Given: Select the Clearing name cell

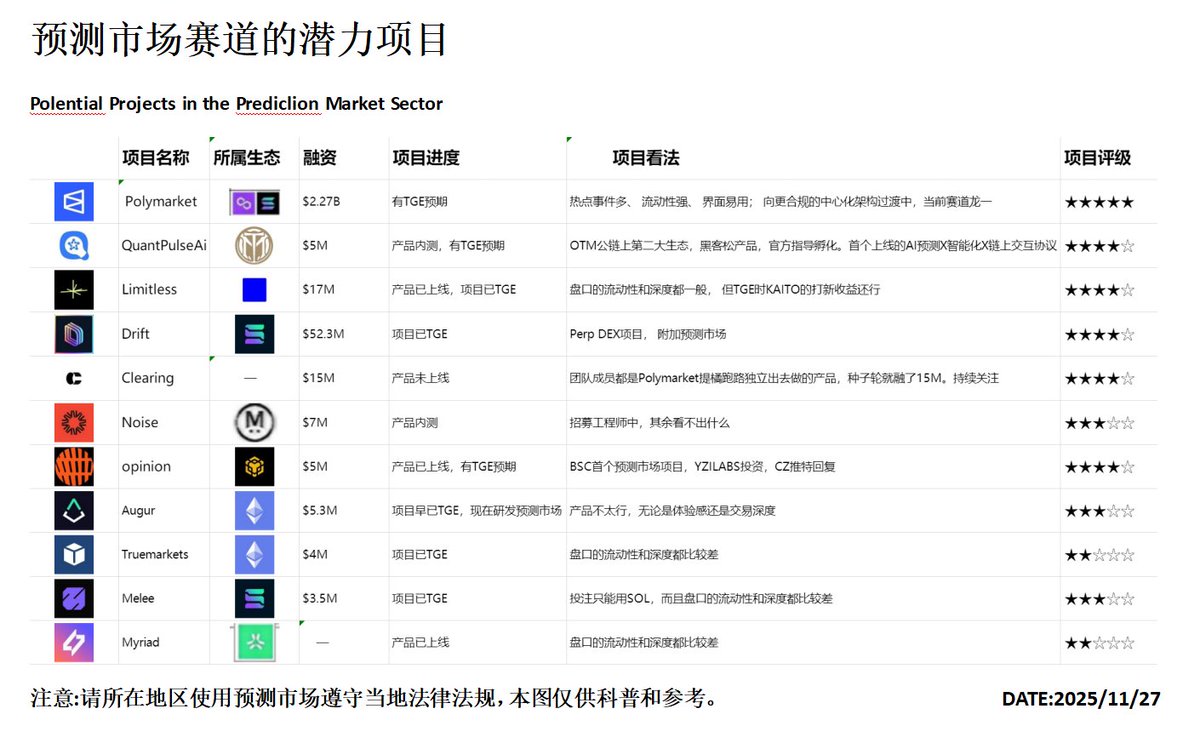Looking at the screenshot, I should pyautogui.click(x=163, y=378).
